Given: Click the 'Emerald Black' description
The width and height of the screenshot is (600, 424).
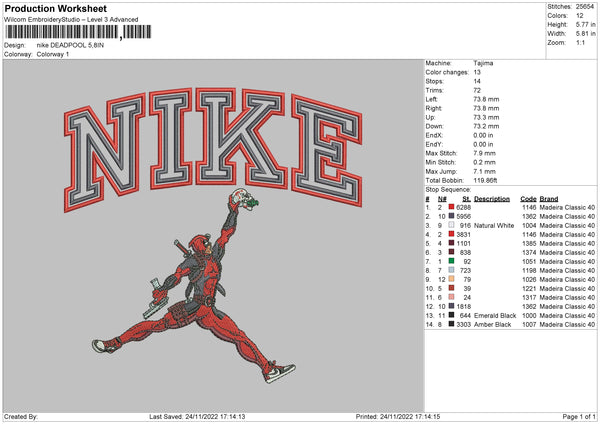Looking at the screenshot, I should coord(495,315).
